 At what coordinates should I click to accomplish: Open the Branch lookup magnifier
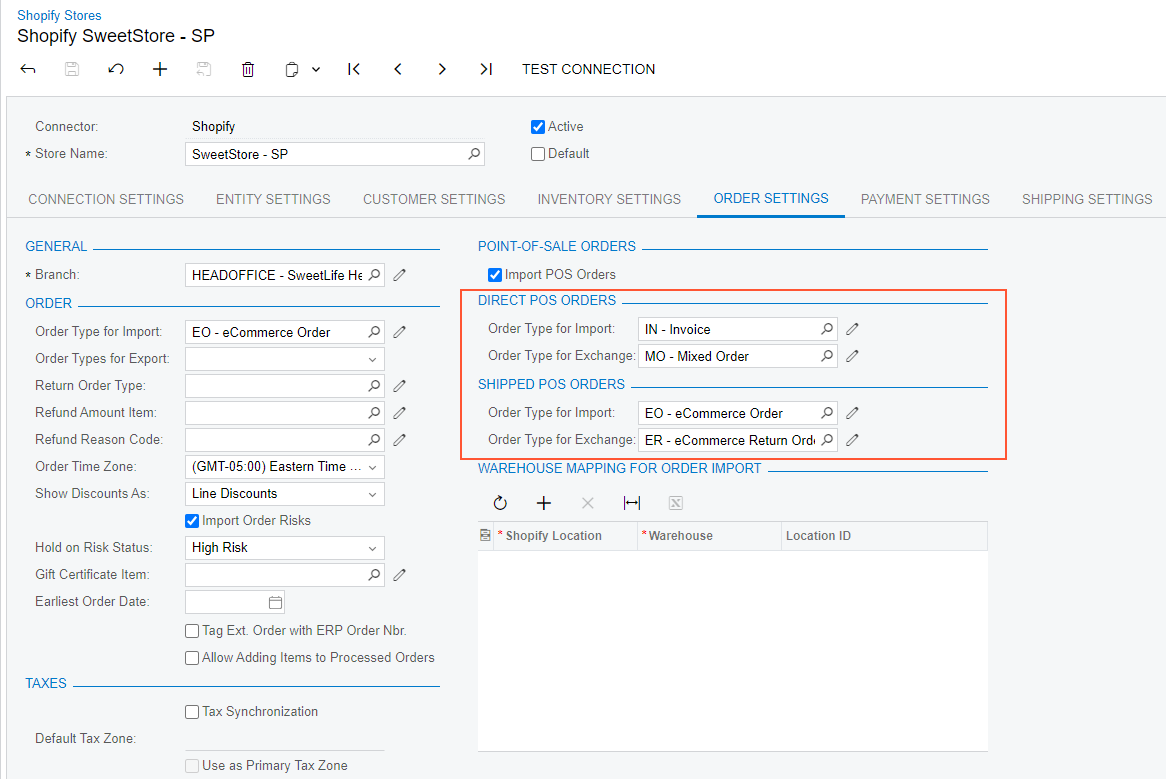coord(374,275)
